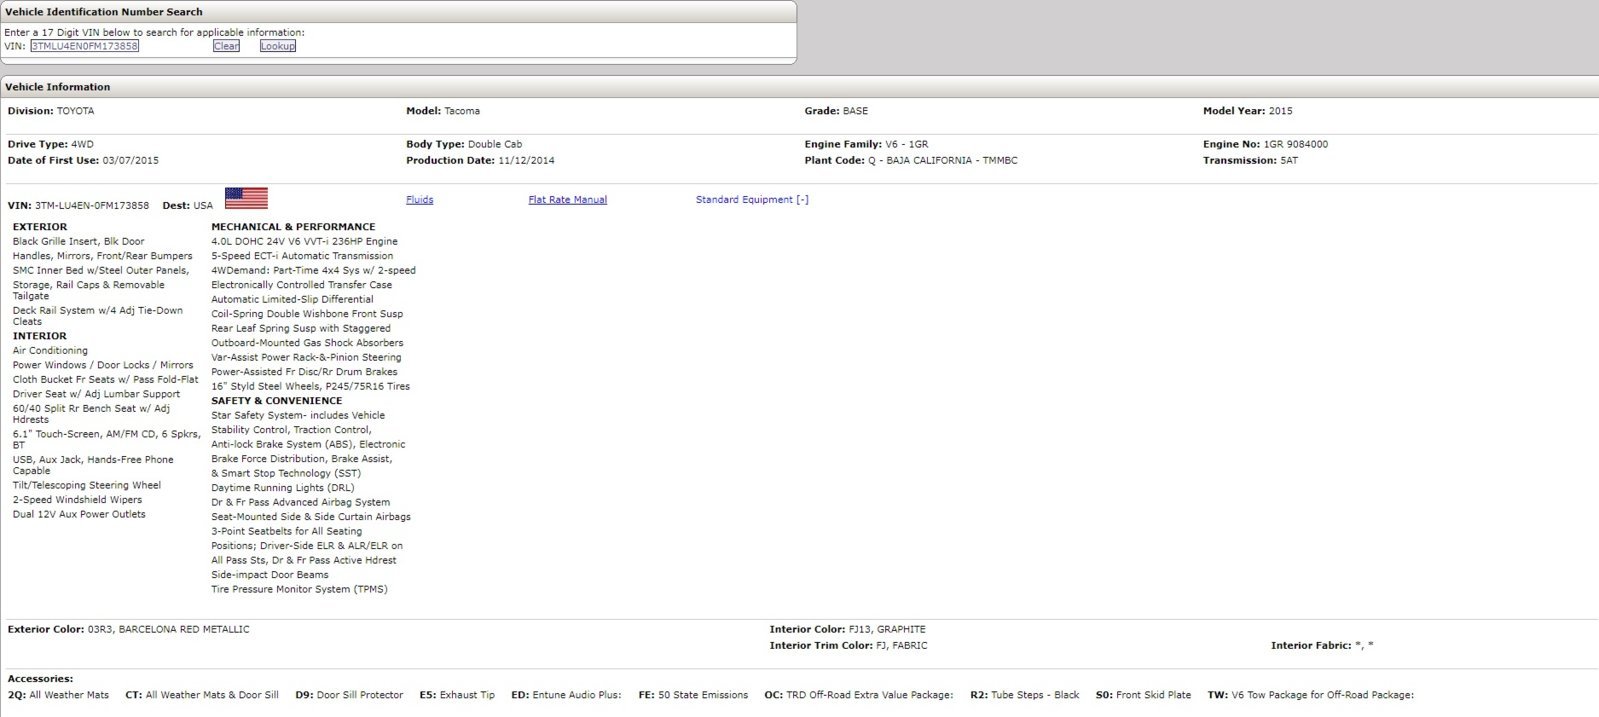This screenshot has height=717, width=1599.
Task: Click the CT: All Weather Mats & Door Sill accessory
Action: click(202, 695)
